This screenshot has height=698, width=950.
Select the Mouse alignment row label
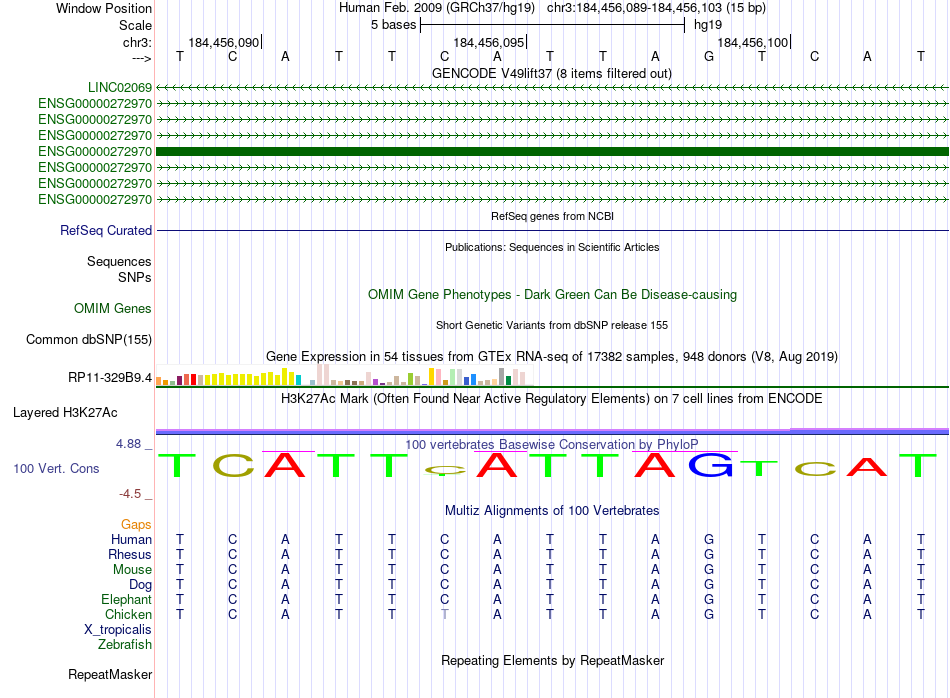(132, 570)
